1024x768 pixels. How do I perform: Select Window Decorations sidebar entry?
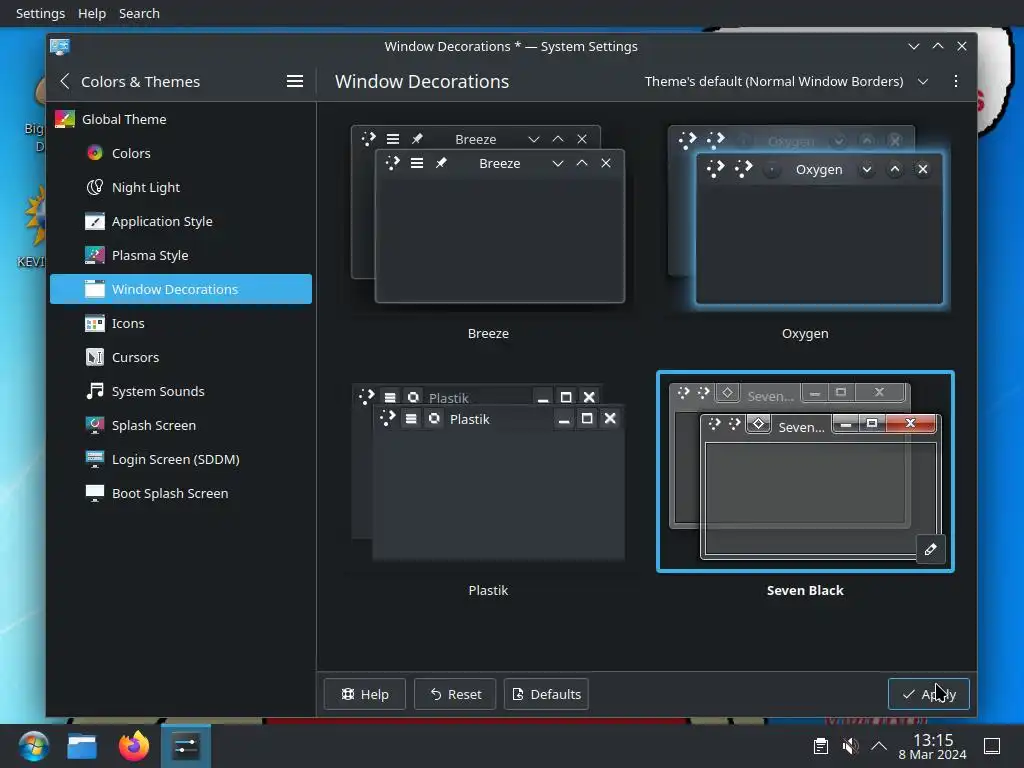(x=181, y=289)
